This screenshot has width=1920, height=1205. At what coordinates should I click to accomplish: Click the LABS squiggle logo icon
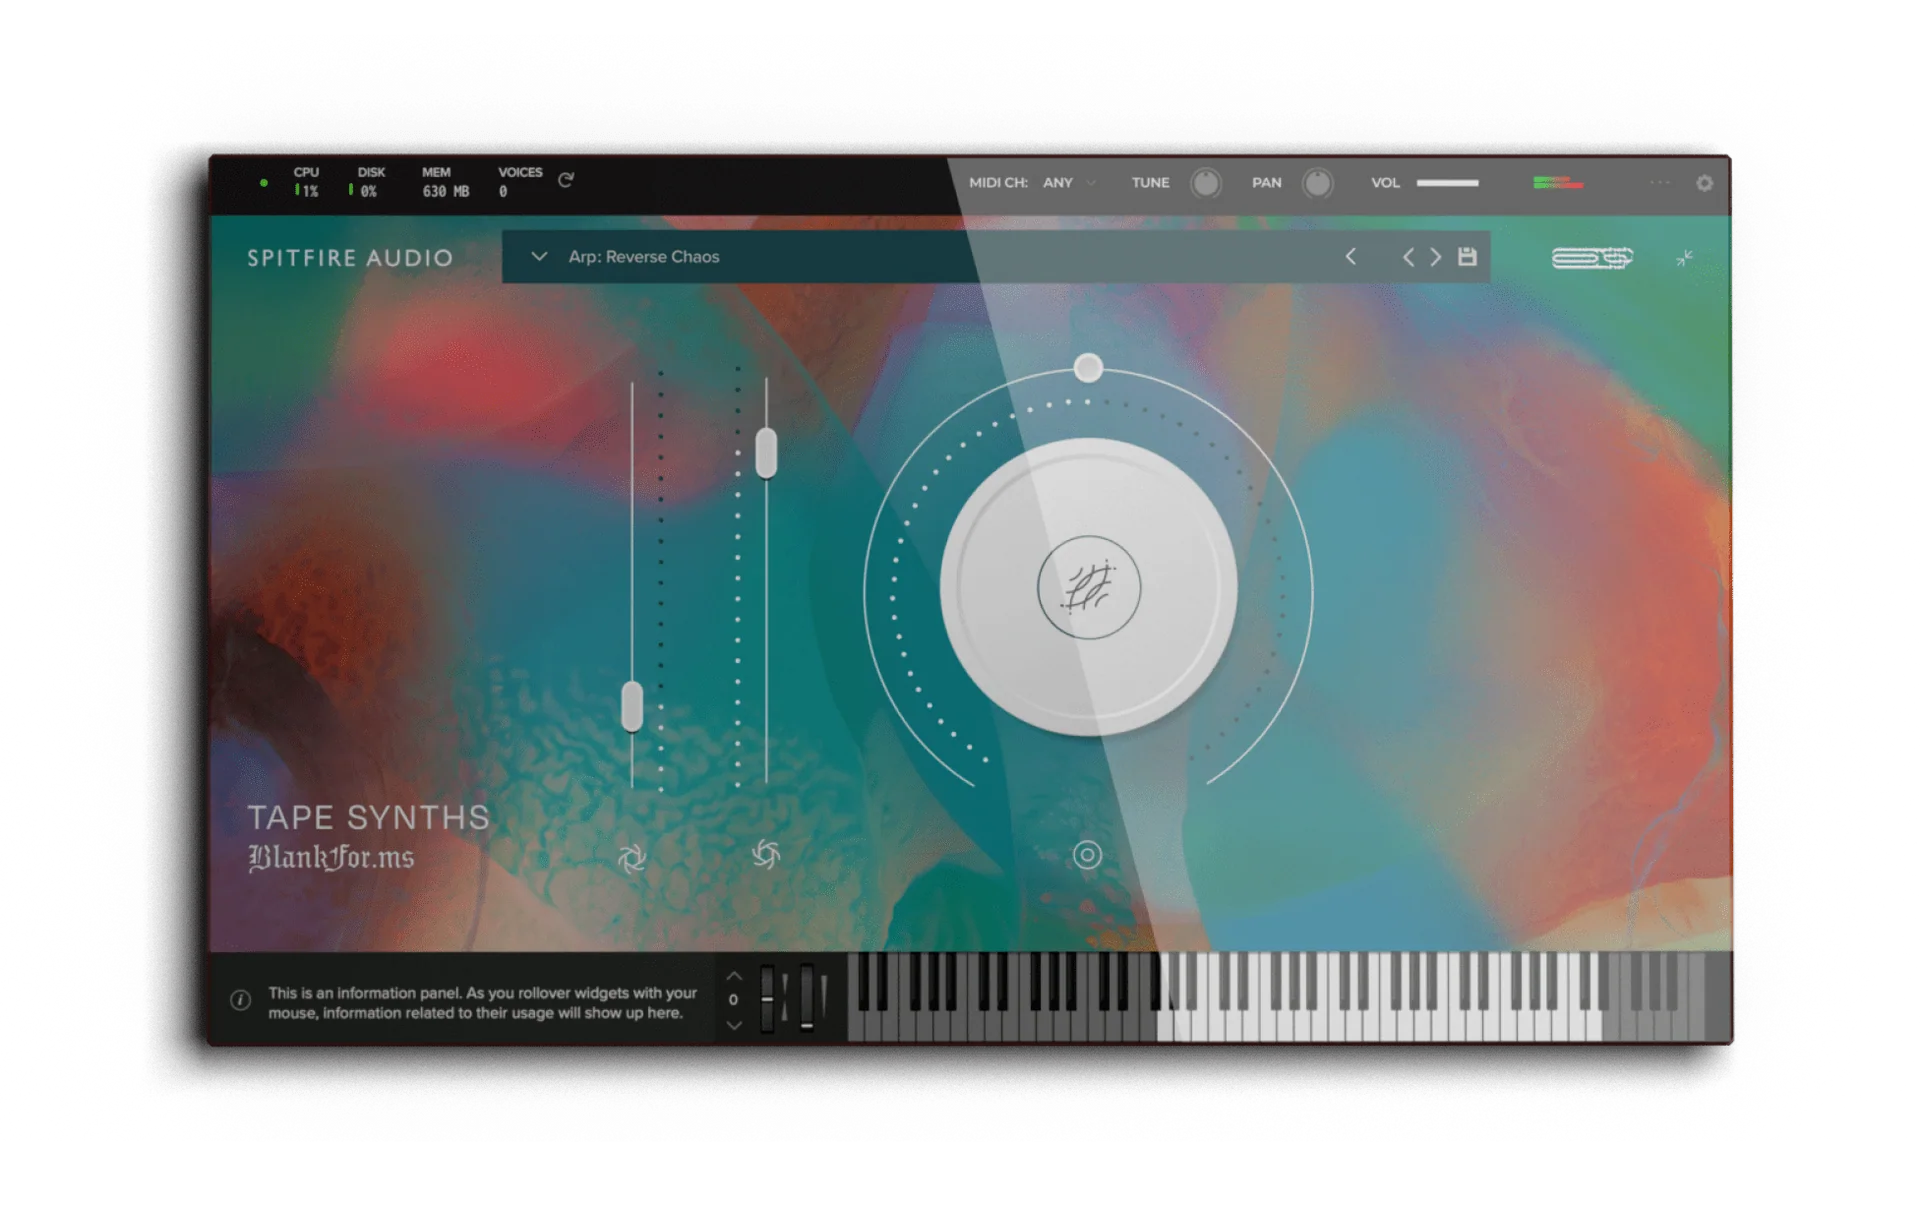(x=1592, y=259)
